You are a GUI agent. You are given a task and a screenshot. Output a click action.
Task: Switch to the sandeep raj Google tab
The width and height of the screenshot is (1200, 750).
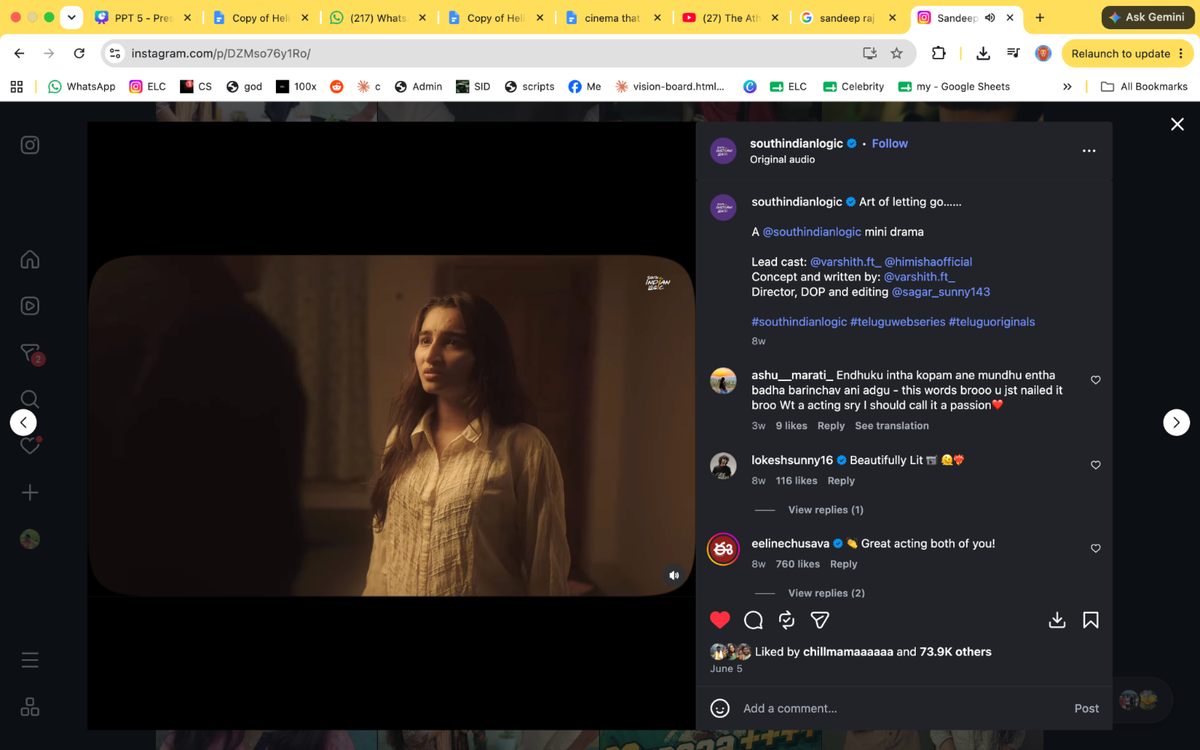point(849,18)
